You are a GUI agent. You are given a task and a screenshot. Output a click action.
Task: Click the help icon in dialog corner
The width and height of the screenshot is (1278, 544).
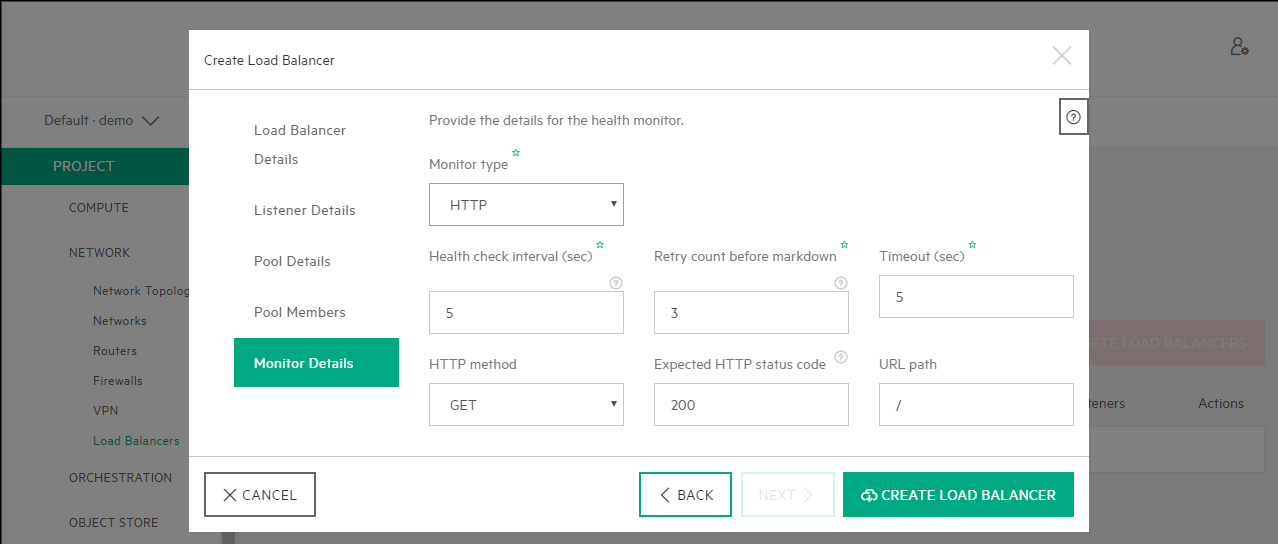(1073, 117)
